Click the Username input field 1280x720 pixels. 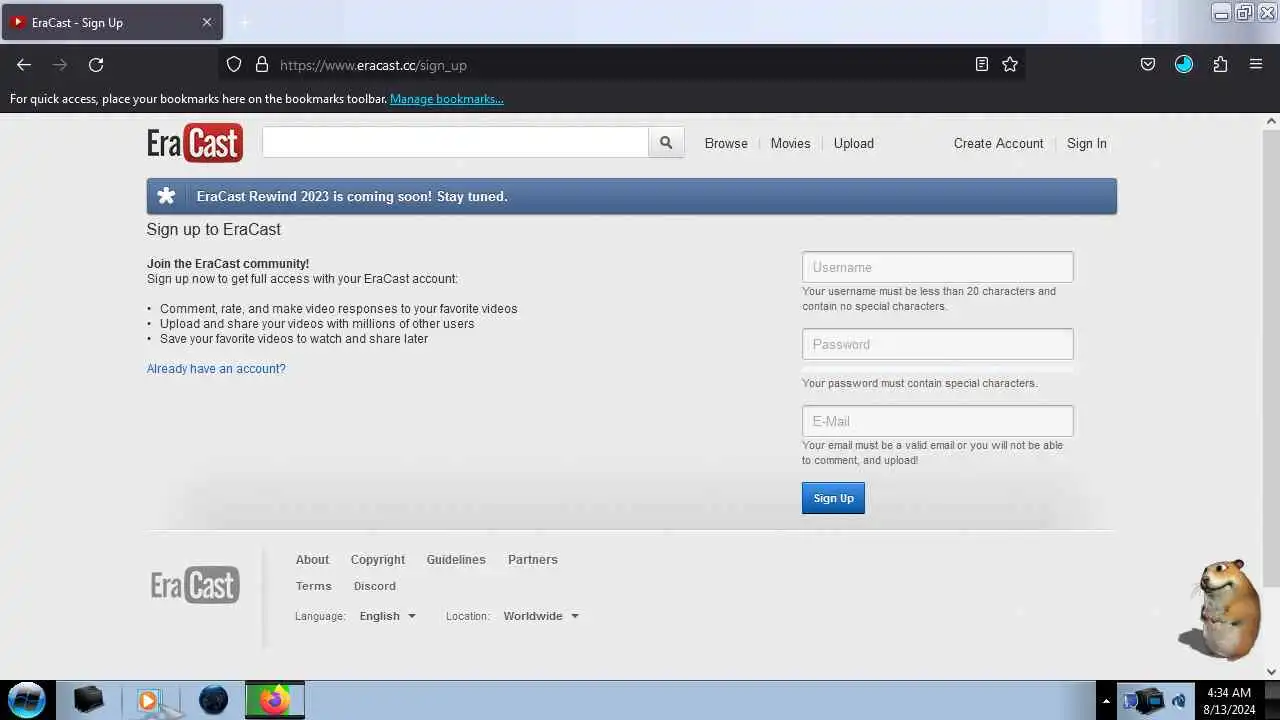938,267
